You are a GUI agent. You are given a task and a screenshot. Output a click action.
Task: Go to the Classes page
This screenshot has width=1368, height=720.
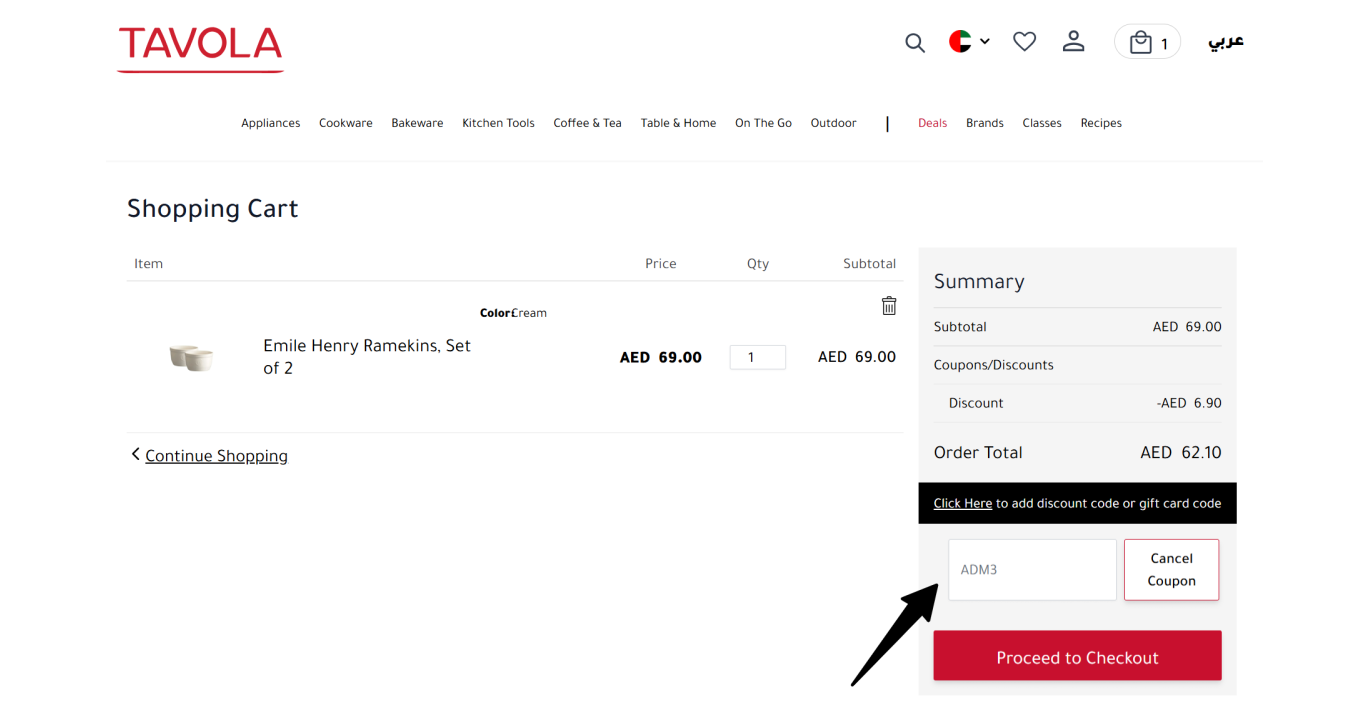1042,123
